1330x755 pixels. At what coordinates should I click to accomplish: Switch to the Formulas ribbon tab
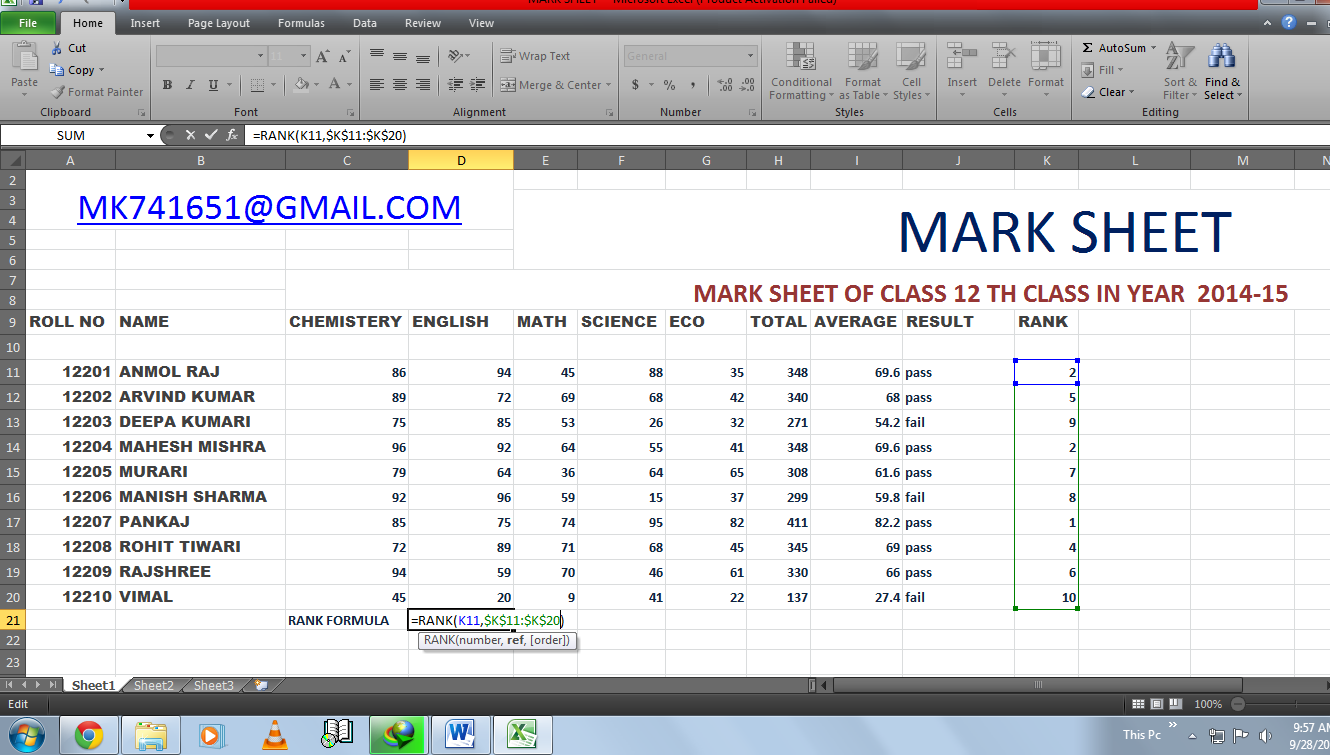[x=301, y=22]
